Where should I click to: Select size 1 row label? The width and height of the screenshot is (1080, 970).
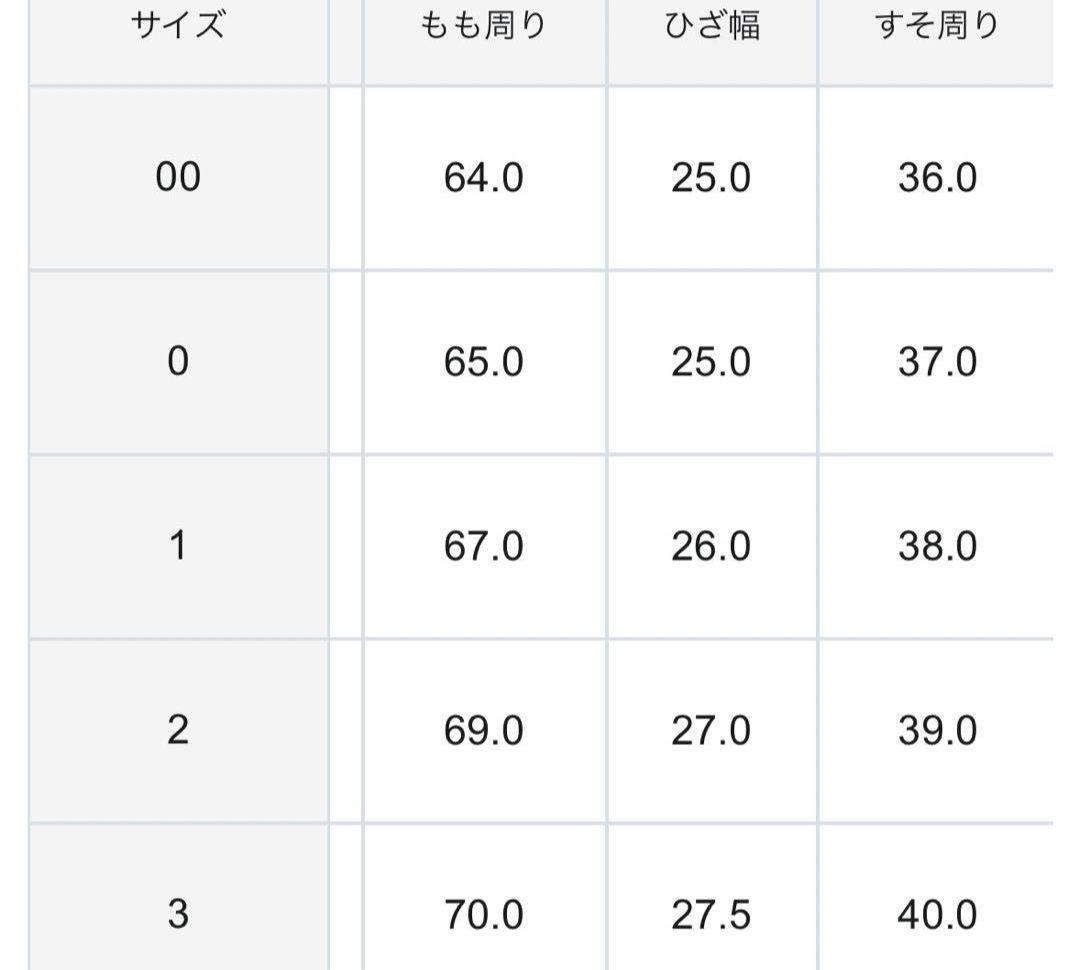[x=178, y=546]
